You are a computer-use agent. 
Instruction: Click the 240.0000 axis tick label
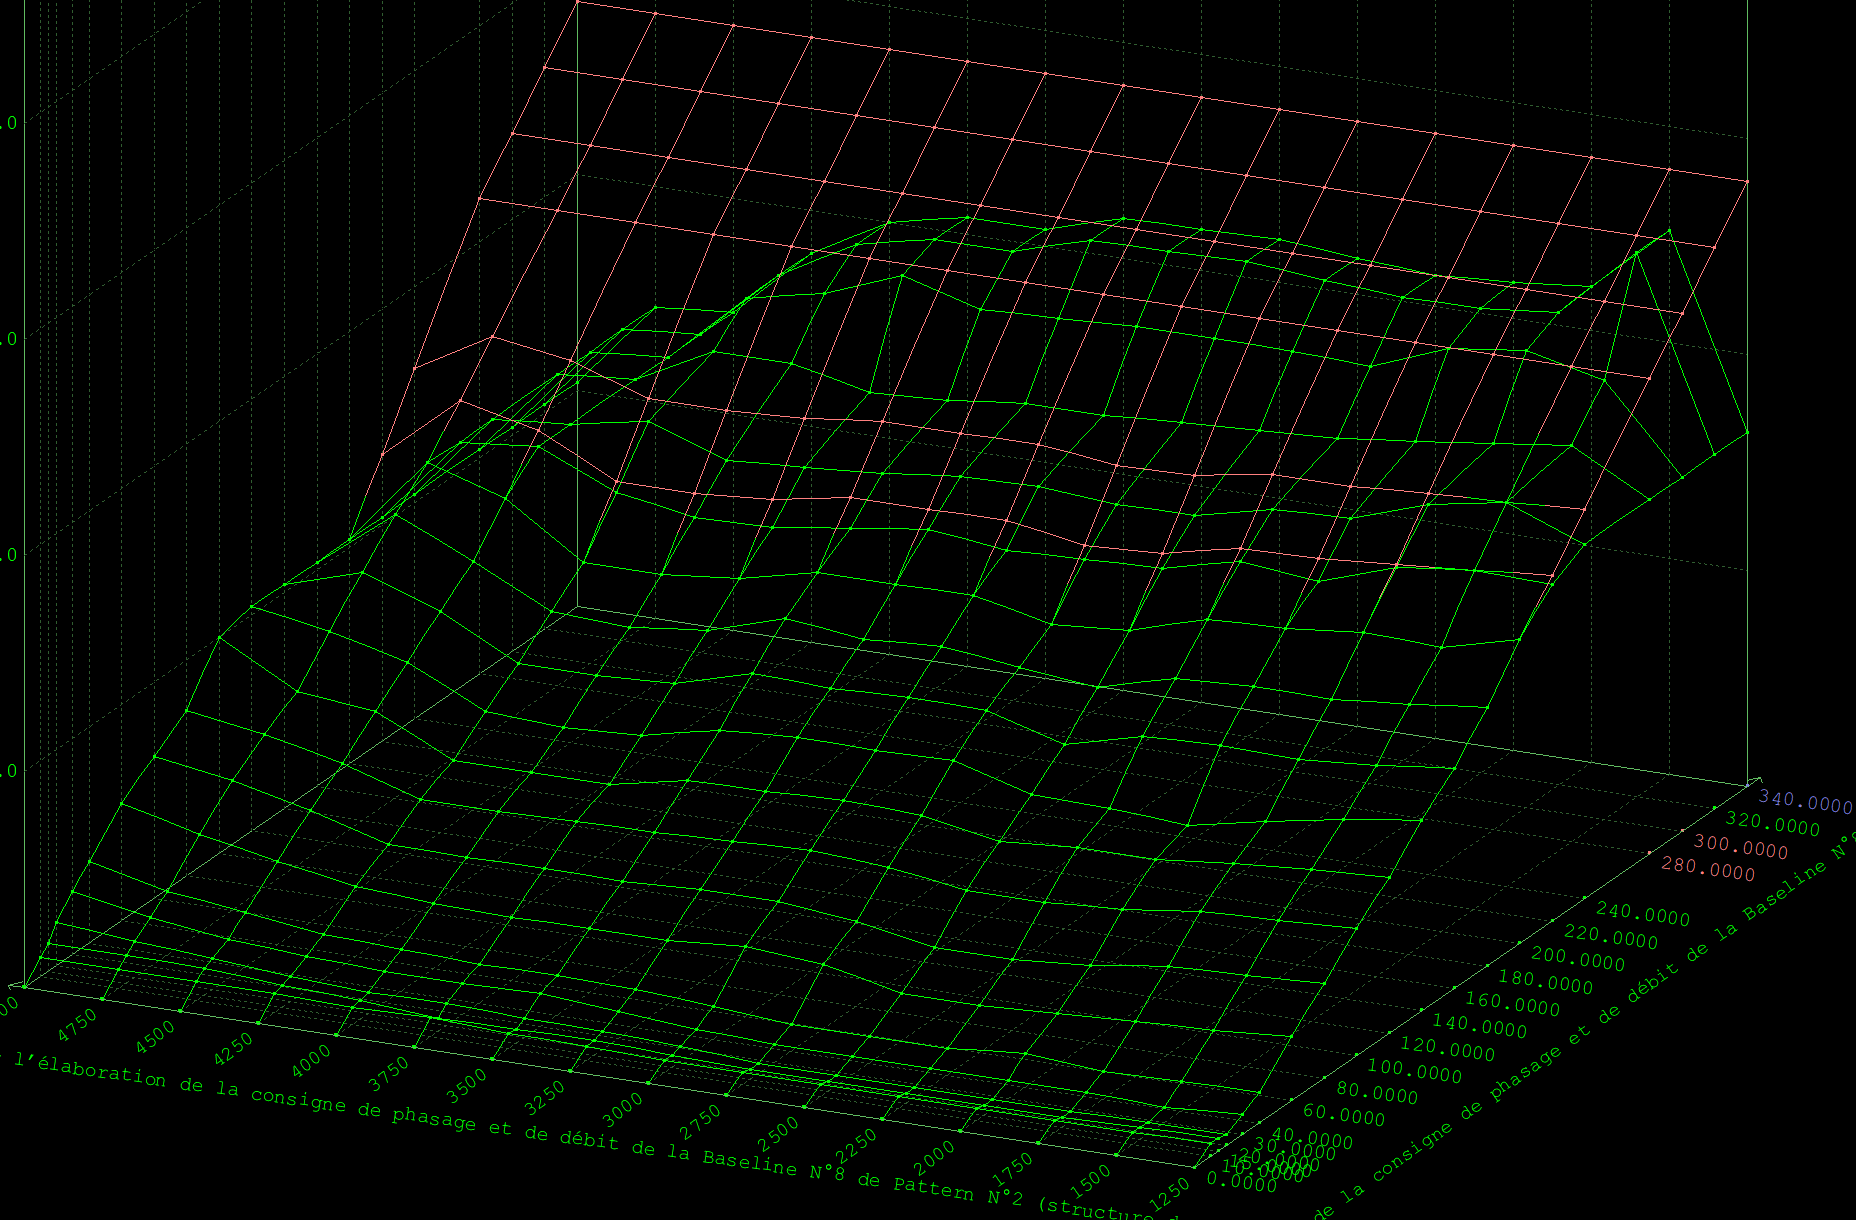[x=1643, y=915]
